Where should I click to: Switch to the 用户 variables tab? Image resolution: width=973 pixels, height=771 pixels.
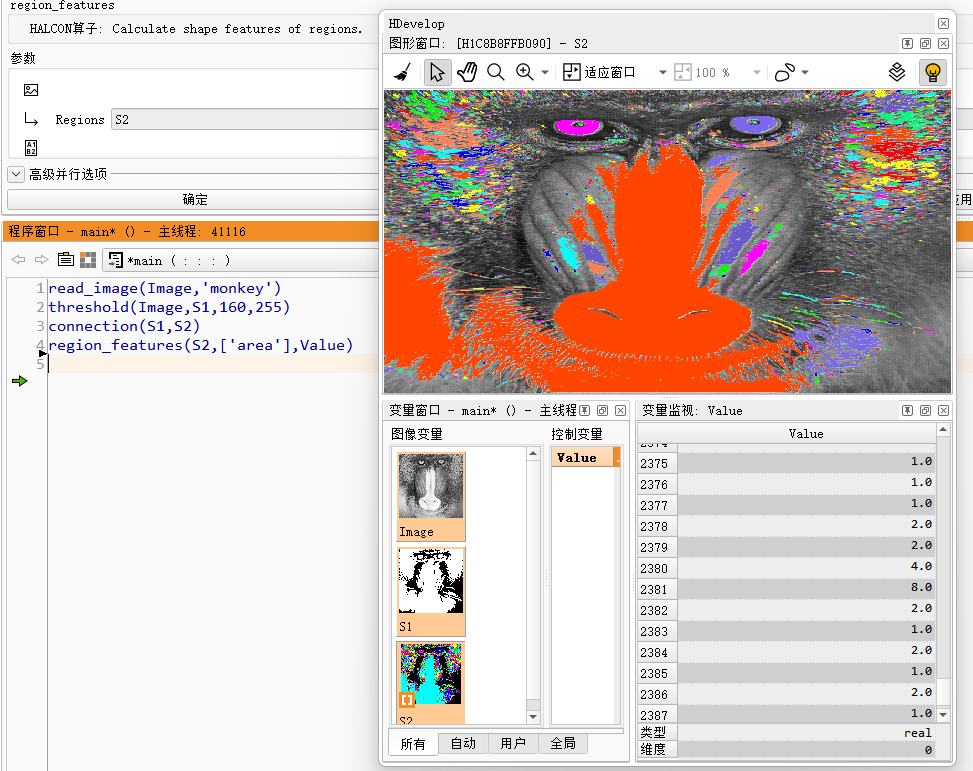[514, 743]
